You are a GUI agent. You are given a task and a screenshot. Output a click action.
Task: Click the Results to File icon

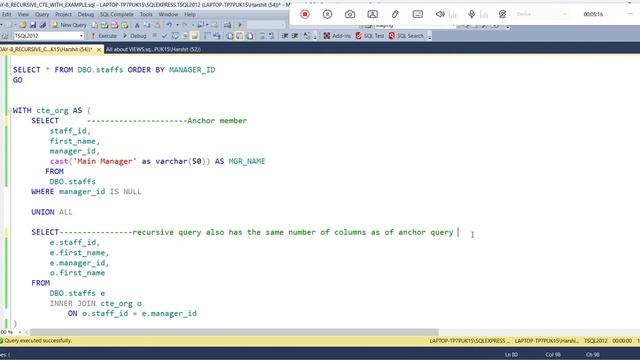[x=249, y=36]
